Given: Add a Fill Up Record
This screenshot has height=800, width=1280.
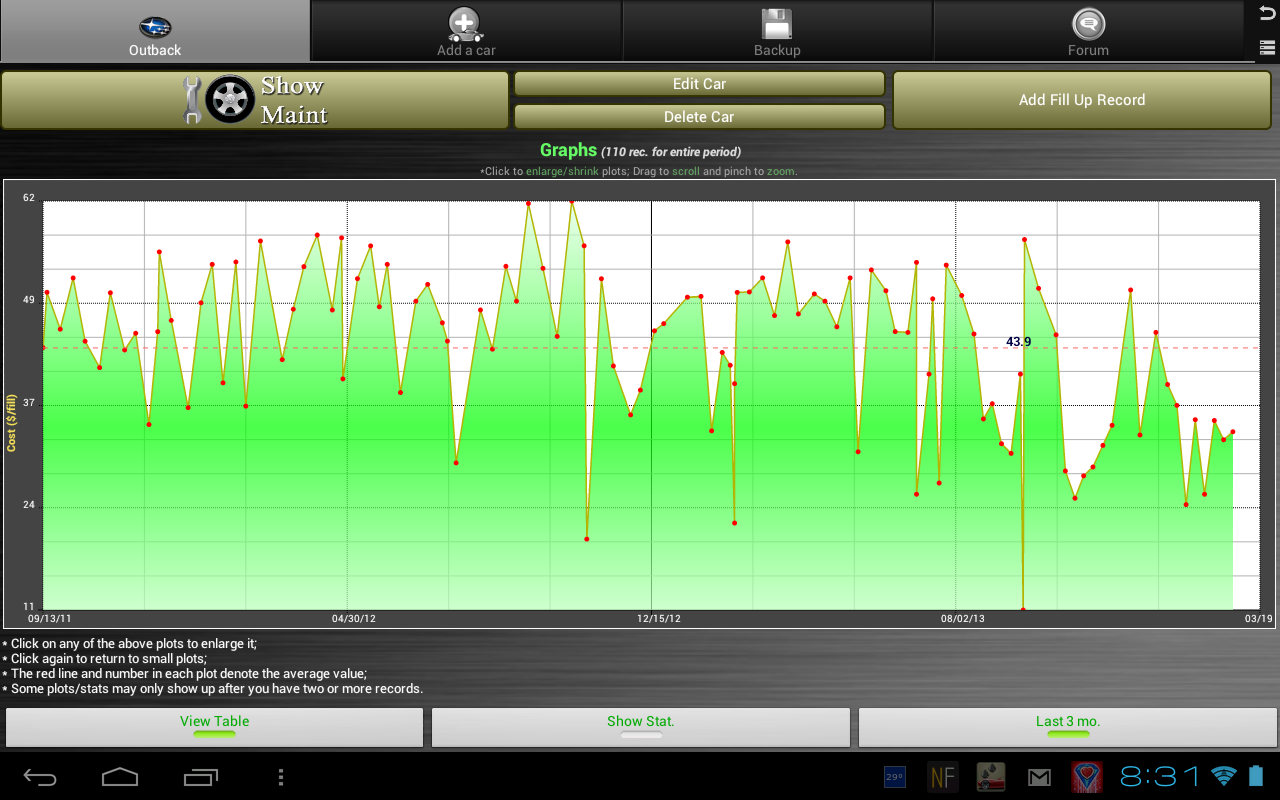Looking at the screenshot, I should [1082, 100].
